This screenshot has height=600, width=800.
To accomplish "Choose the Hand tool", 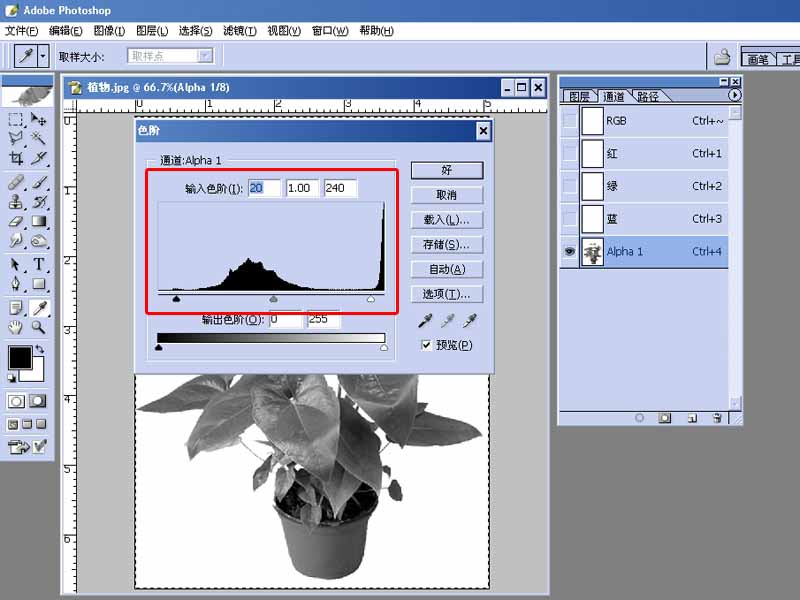I will pyautogui.click(x=16, y=327).
